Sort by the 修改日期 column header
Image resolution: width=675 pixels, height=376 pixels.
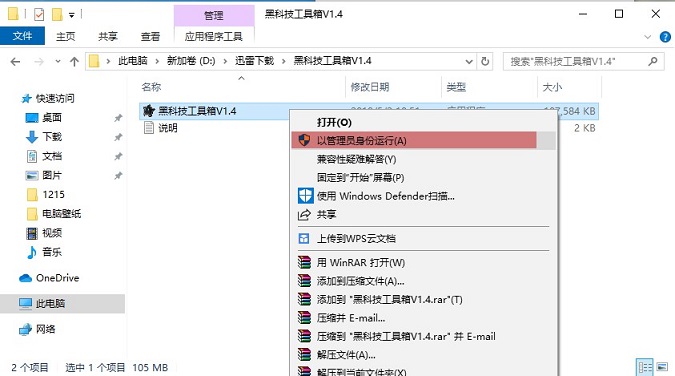(370, 87)
